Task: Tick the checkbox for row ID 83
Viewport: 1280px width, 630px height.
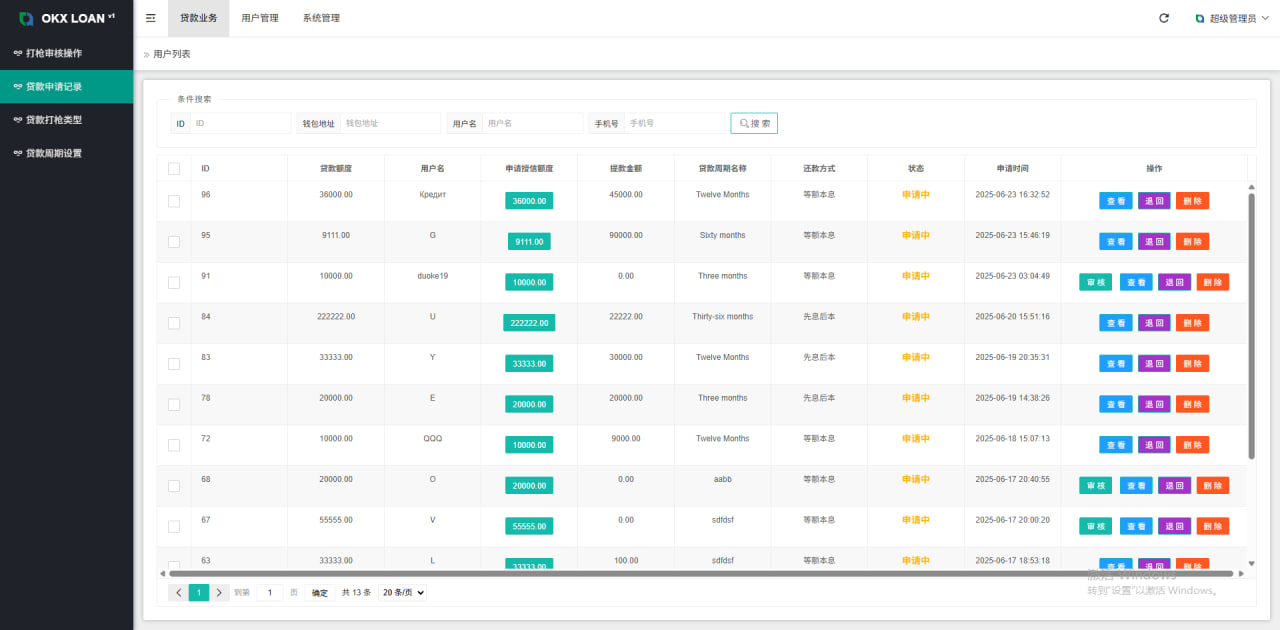Action: click(x=174, y=364)
